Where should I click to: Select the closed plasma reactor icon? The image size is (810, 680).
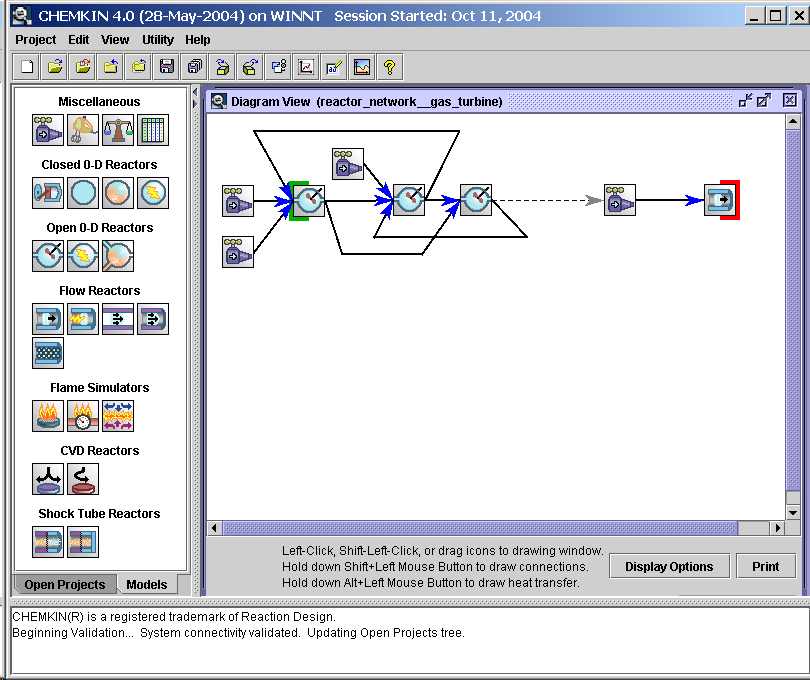point(152,193)
